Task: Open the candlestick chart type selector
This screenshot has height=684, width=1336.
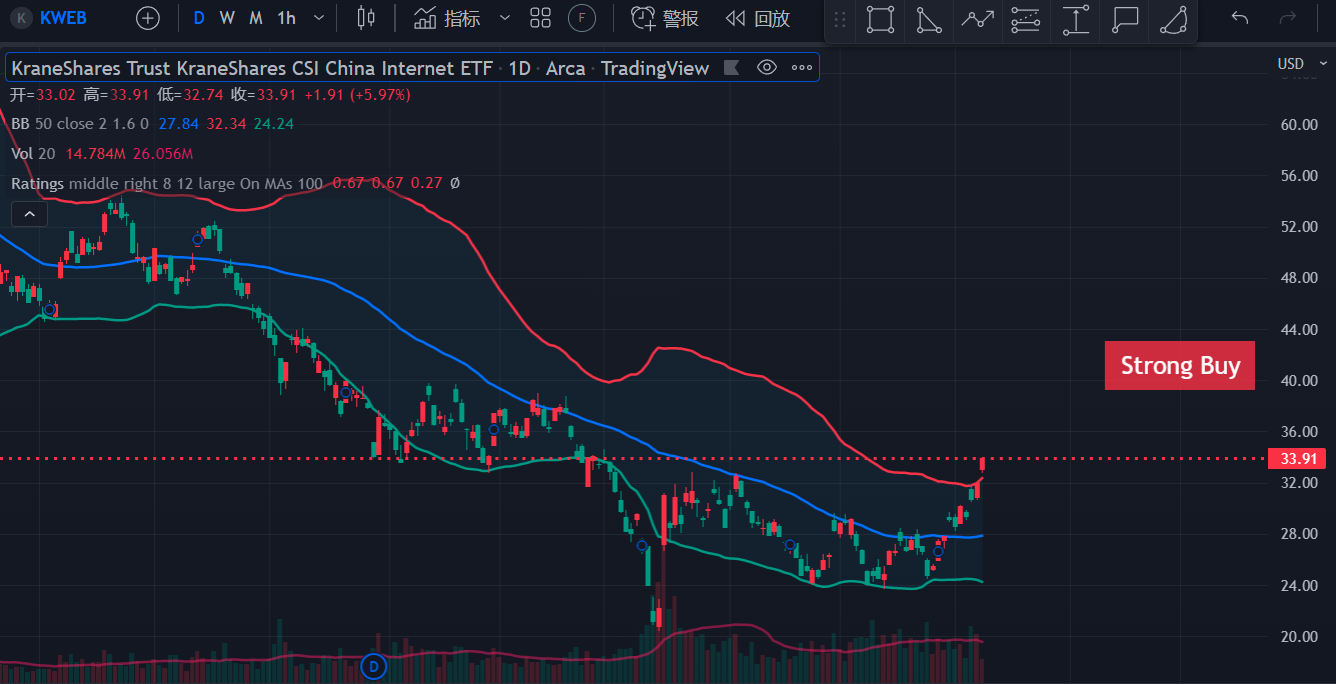Action: [366, 18]
